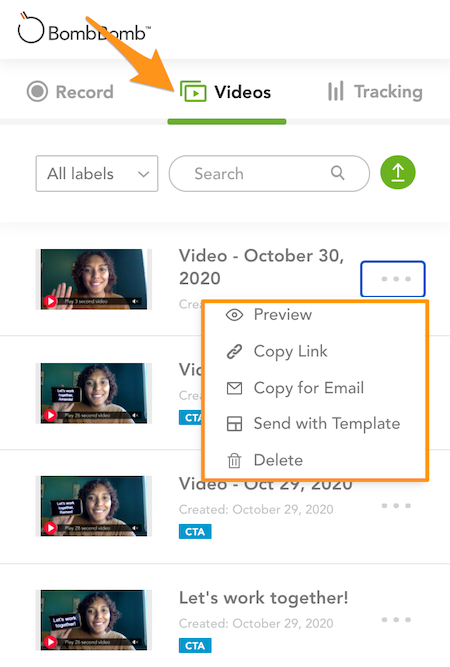Open the three-dot menu for Video - Oct 29
This screenshot has width=450, height=667.
click(396, 505)
